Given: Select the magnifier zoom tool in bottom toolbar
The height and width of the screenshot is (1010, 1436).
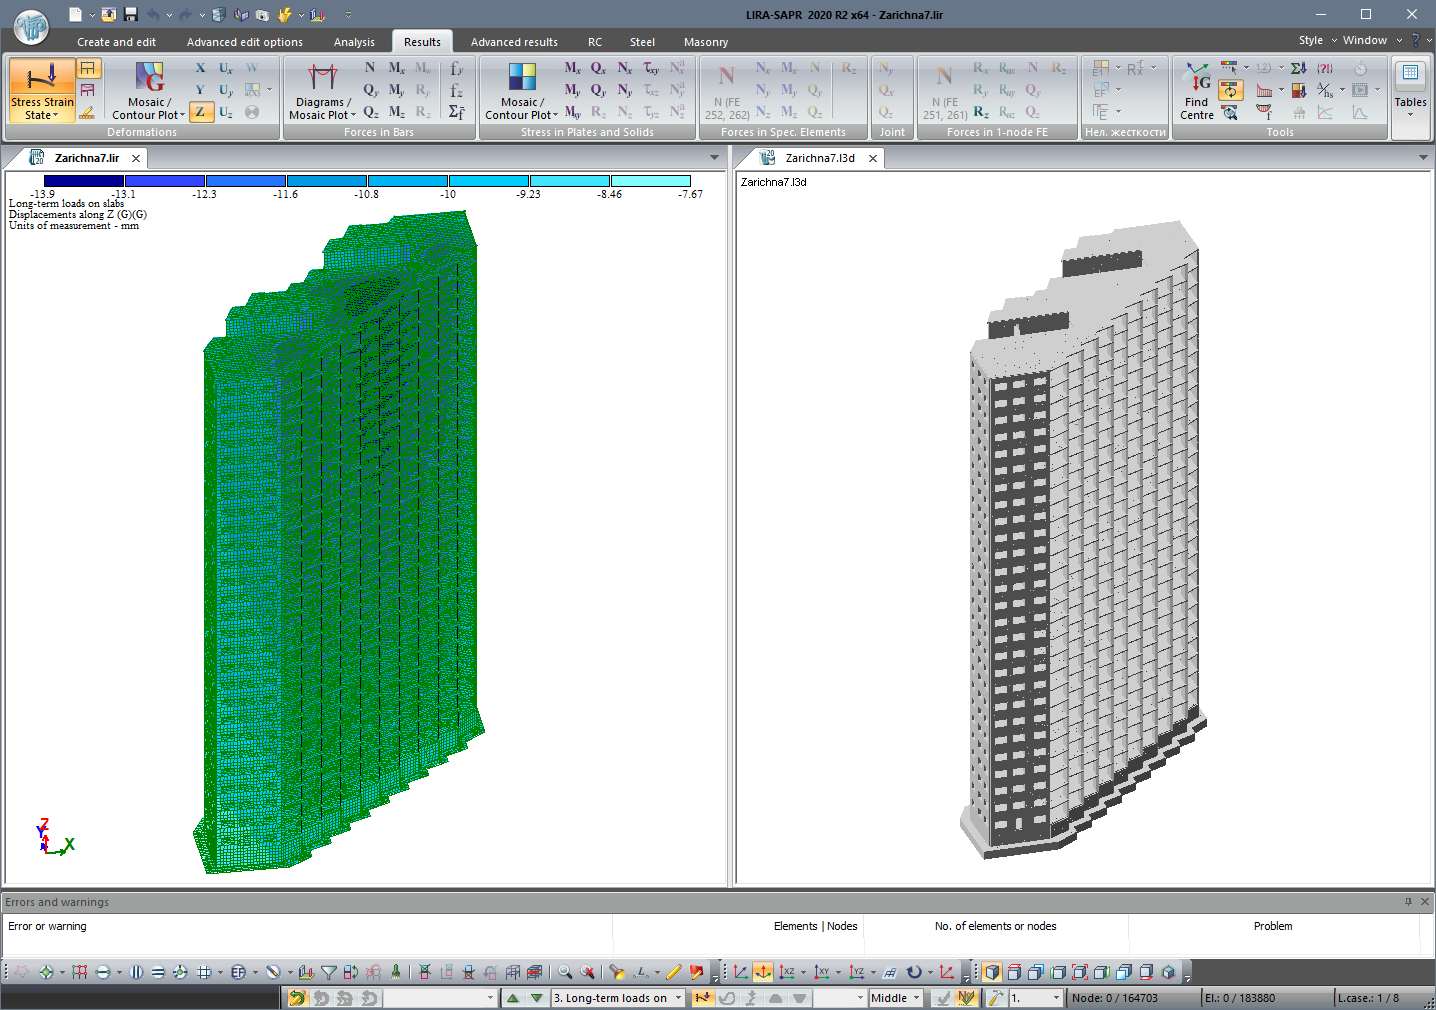Looking at the screenshot, I should coord(565,971).
